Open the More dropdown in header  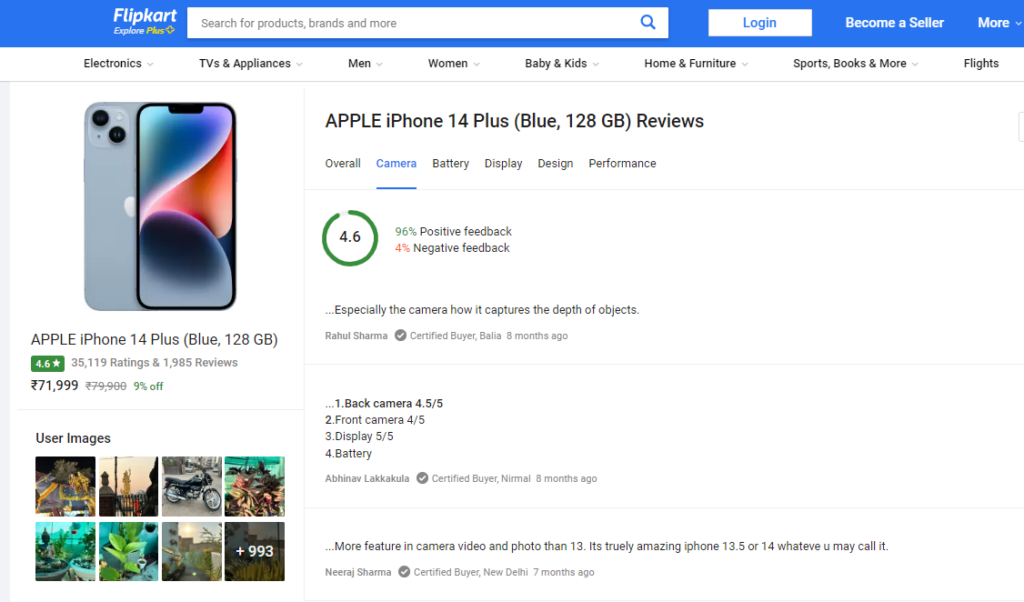(x=999, y=23)
